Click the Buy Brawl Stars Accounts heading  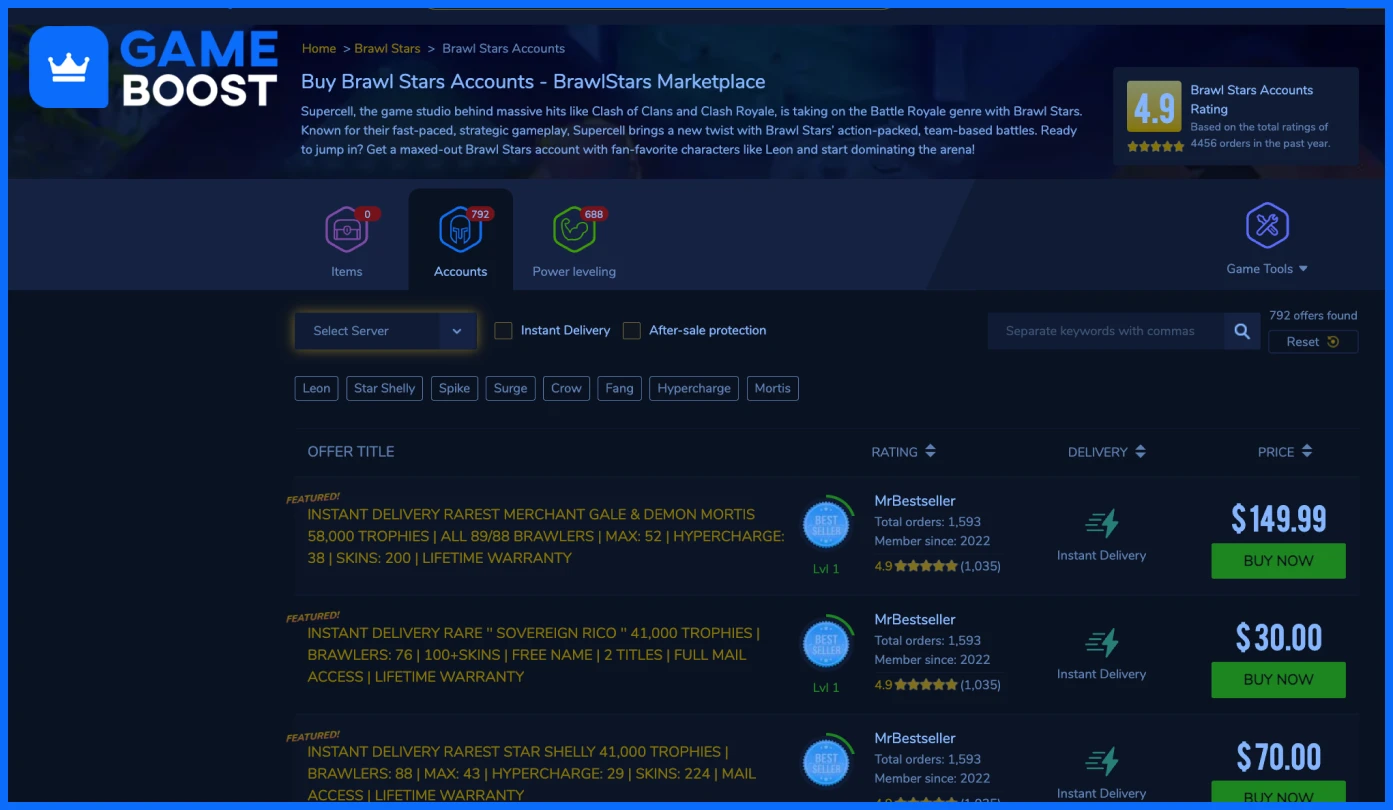pos(533,82)
